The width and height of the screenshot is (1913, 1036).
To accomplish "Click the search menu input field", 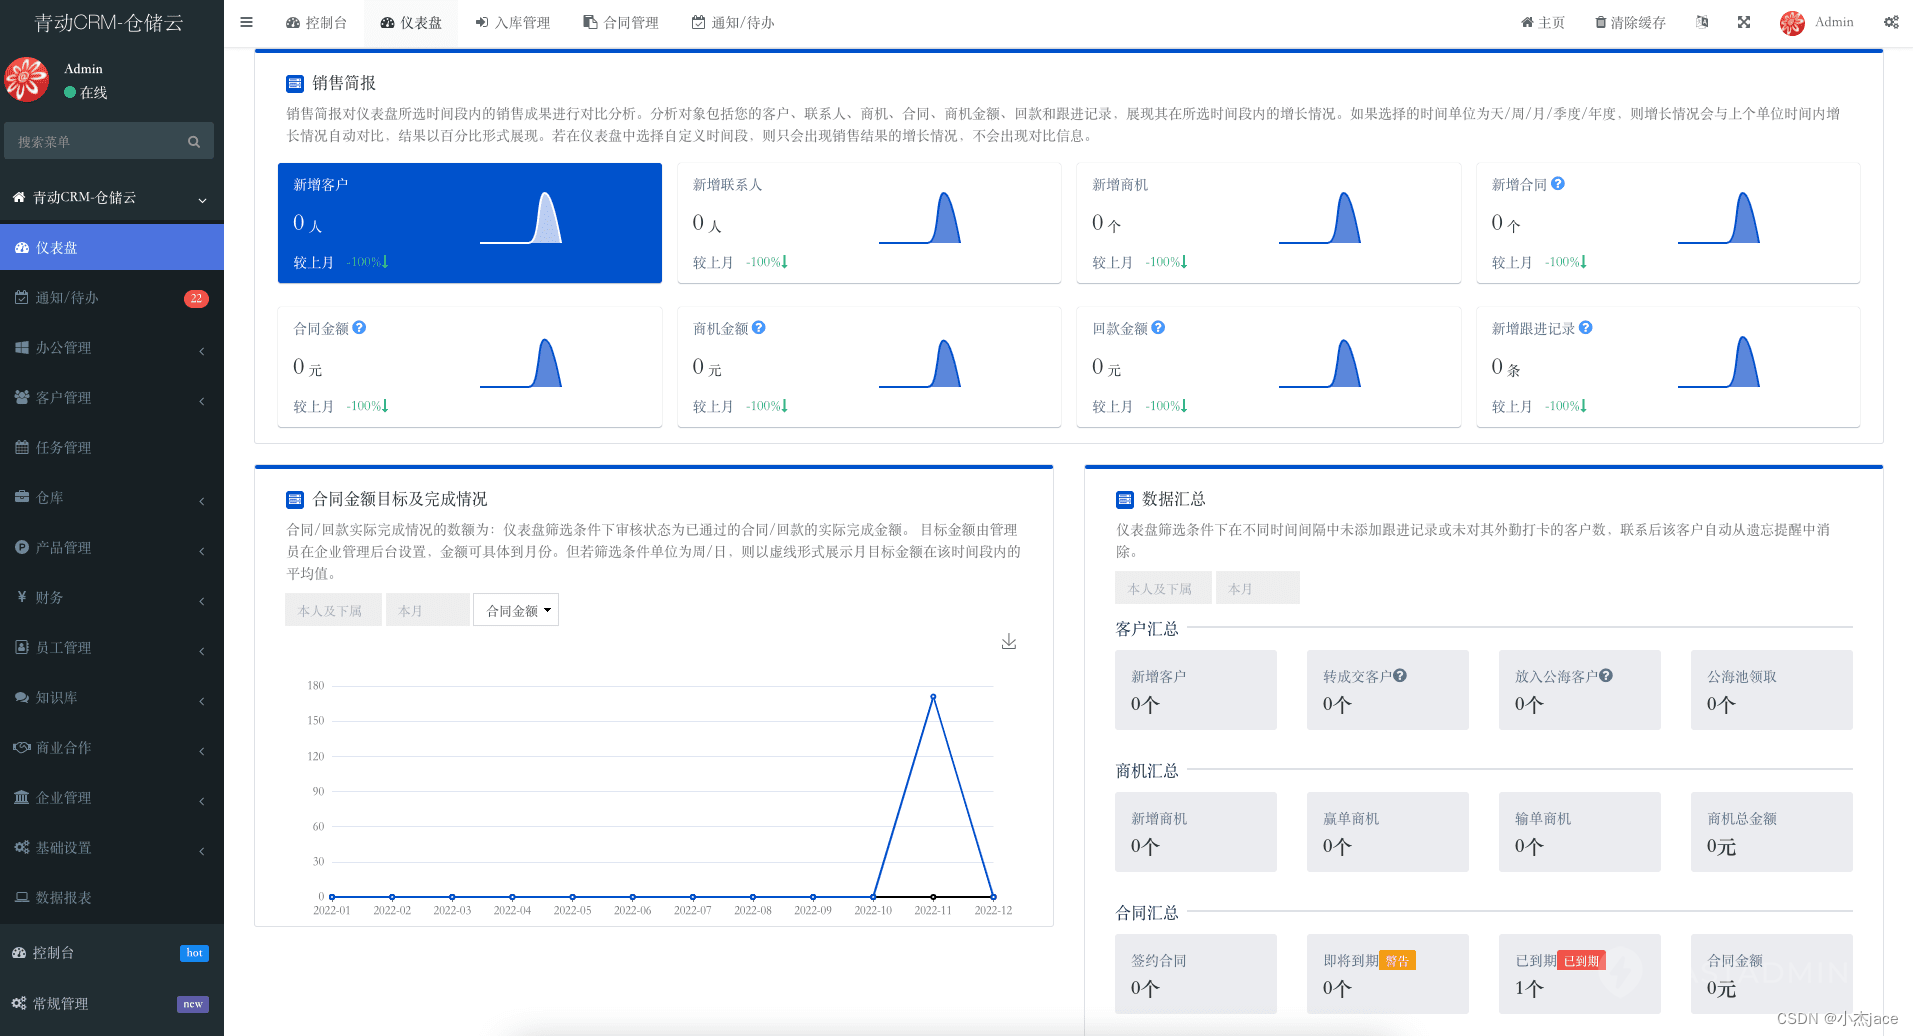I will pos(96,142).
